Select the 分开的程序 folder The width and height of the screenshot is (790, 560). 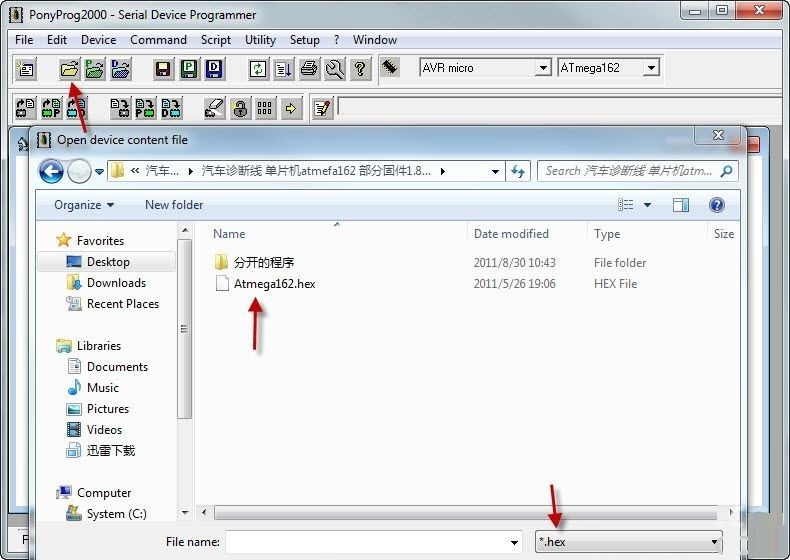tap(264, 263)
